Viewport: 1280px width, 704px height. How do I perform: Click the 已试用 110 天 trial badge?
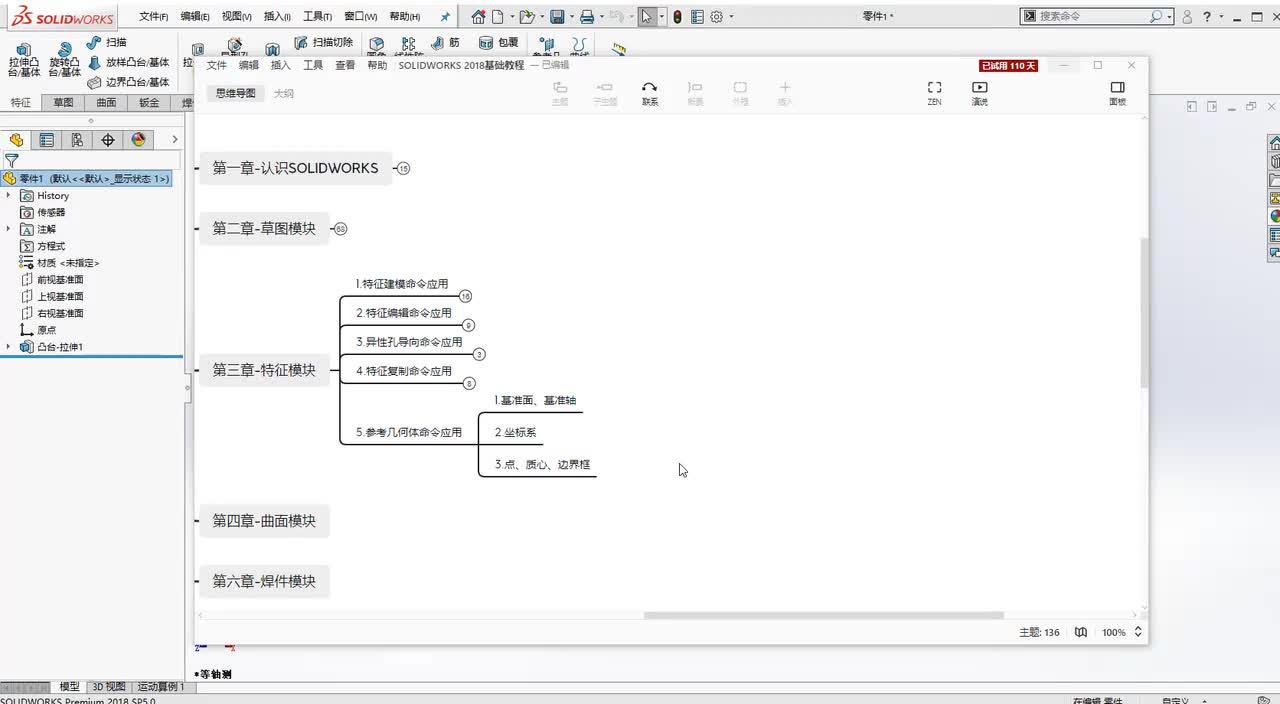point(1009,66)
